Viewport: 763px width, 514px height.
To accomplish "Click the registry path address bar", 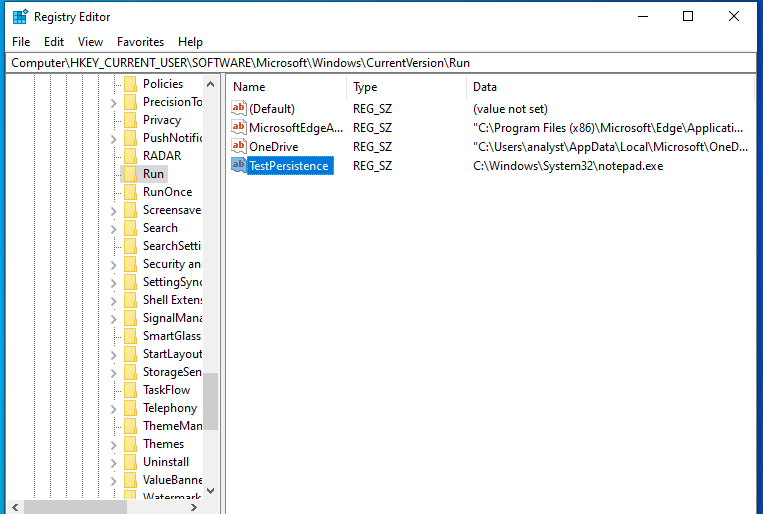I will point(380,62).
